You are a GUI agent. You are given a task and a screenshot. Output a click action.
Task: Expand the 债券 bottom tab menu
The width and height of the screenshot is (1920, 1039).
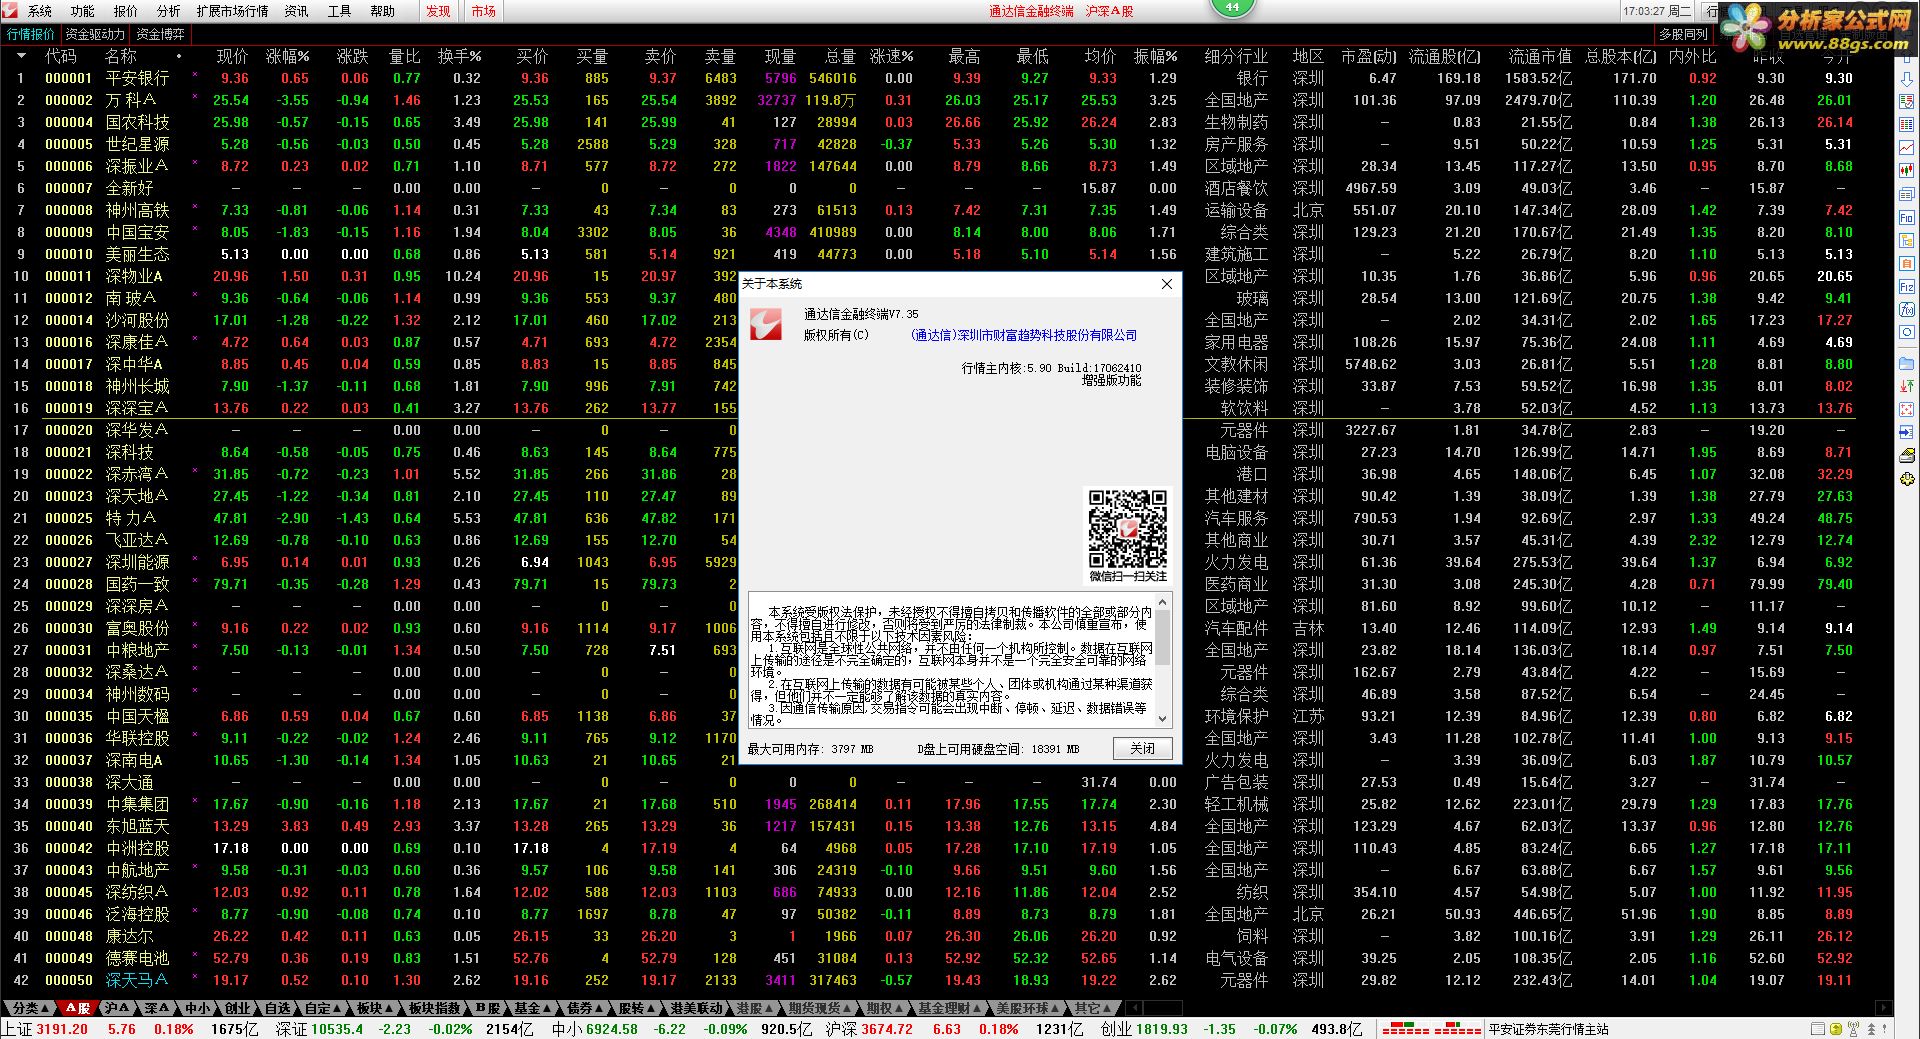tap(585, 1008)
